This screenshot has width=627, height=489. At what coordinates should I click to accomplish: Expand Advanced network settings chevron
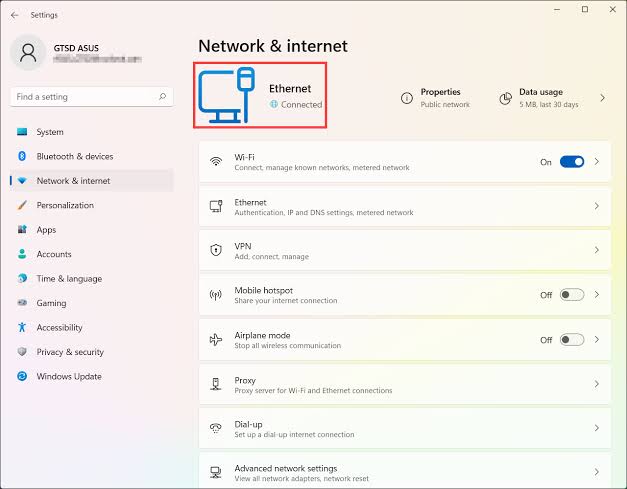(x=597, y=472)
